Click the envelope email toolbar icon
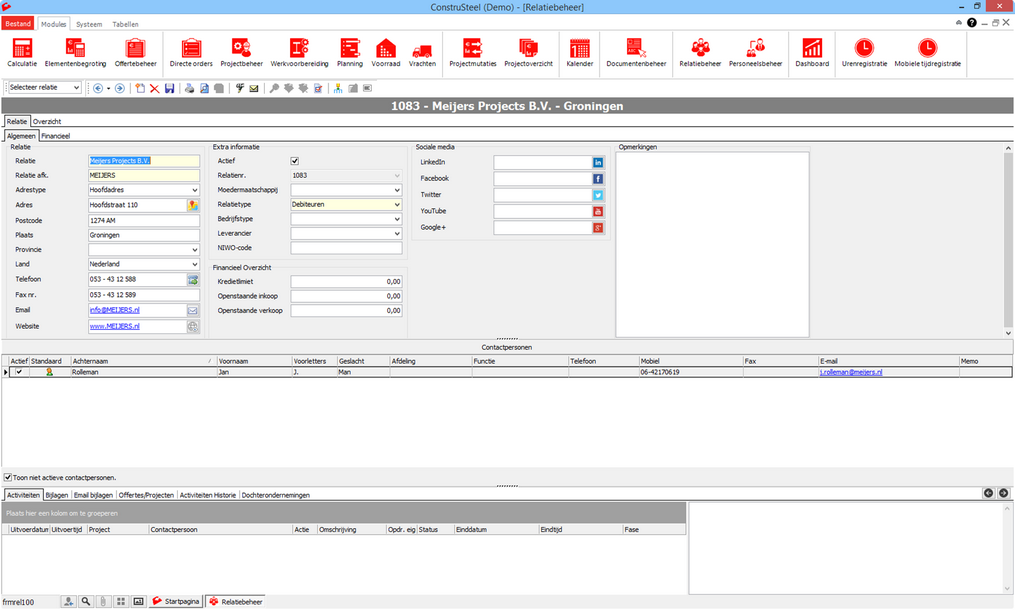Screen dimensions: 1015x610 pos(254,88)
